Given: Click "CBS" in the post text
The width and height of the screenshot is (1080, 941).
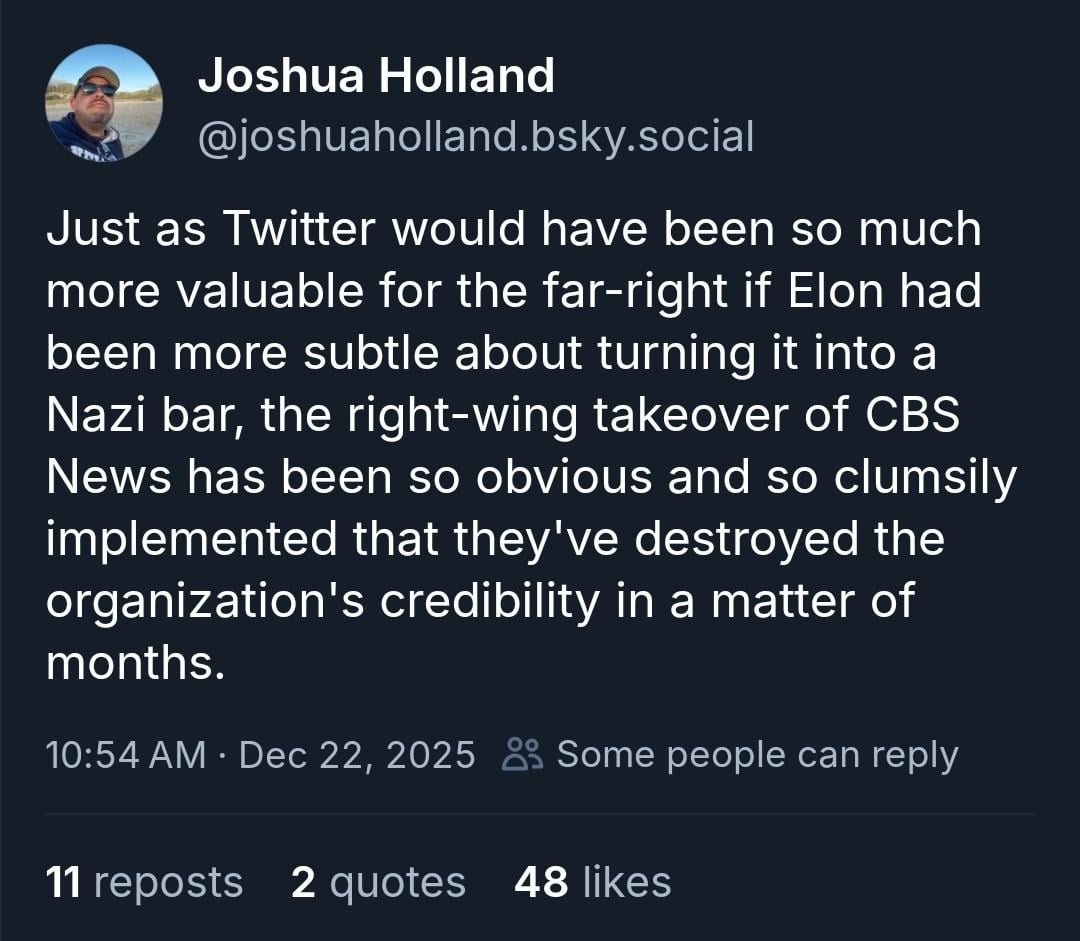Looking at the screenshot, I should (x=911, y=416).
